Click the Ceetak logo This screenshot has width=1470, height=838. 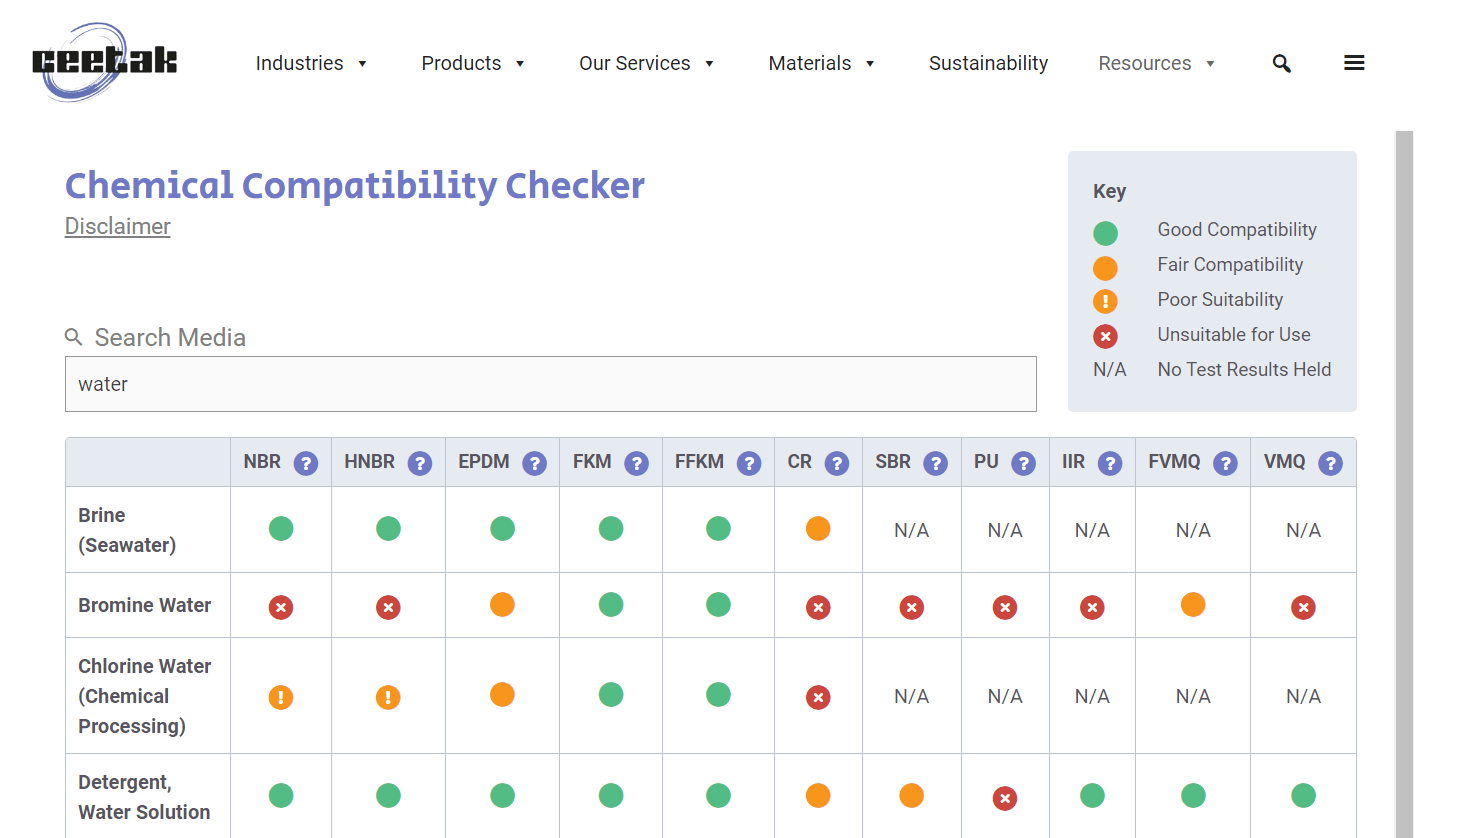point(104,62)
